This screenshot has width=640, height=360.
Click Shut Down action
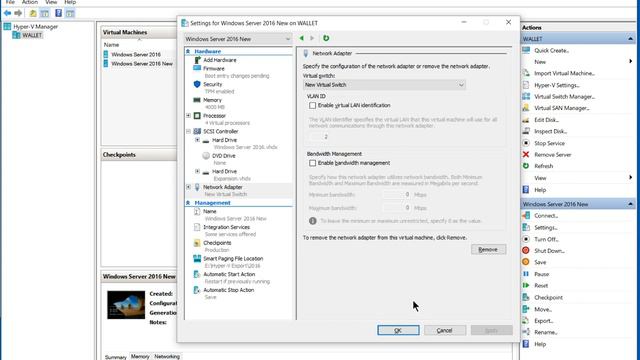coord(549,251)
